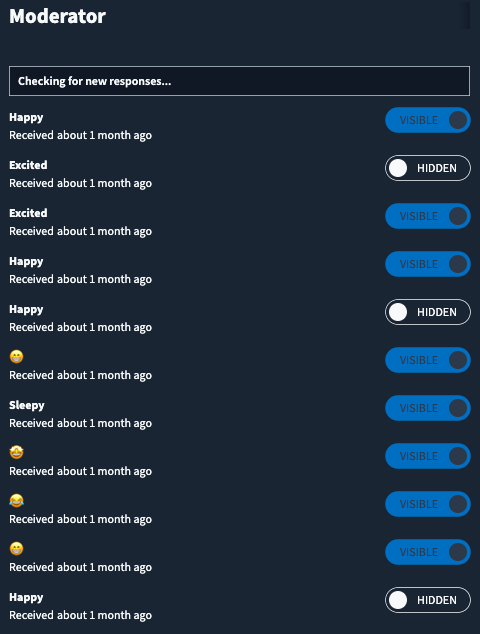
Task: Toggle off the star-struck emoji's VISIBLE switch
Action: pos(428,456)
